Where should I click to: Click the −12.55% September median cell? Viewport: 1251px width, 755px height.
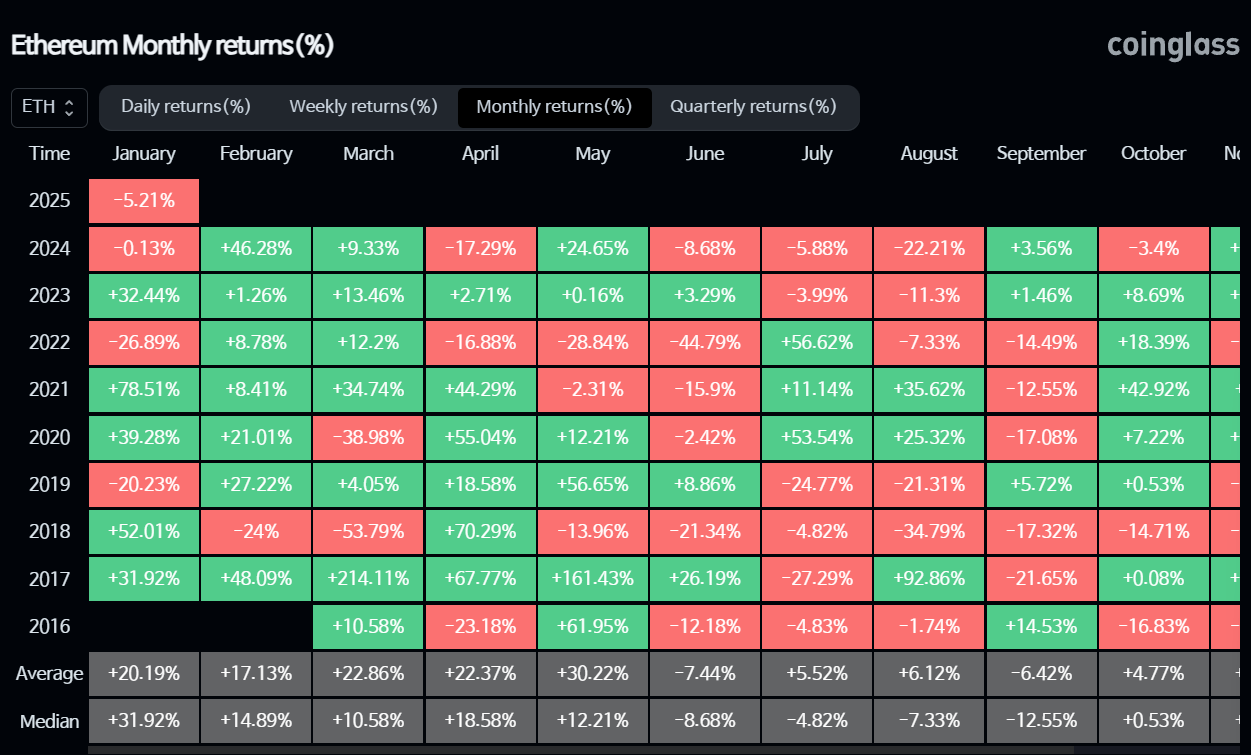point(1041,721)
